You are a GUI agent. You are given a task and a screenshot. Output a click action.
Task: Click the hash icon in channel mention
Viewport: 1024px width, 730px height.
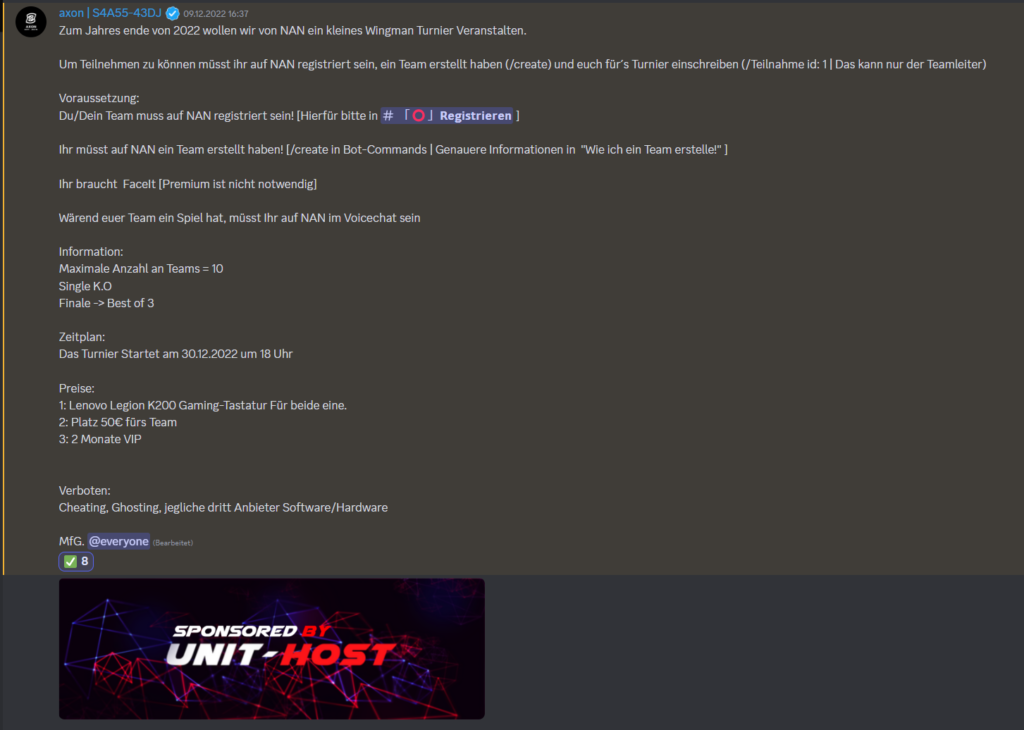tap(389, 116)
